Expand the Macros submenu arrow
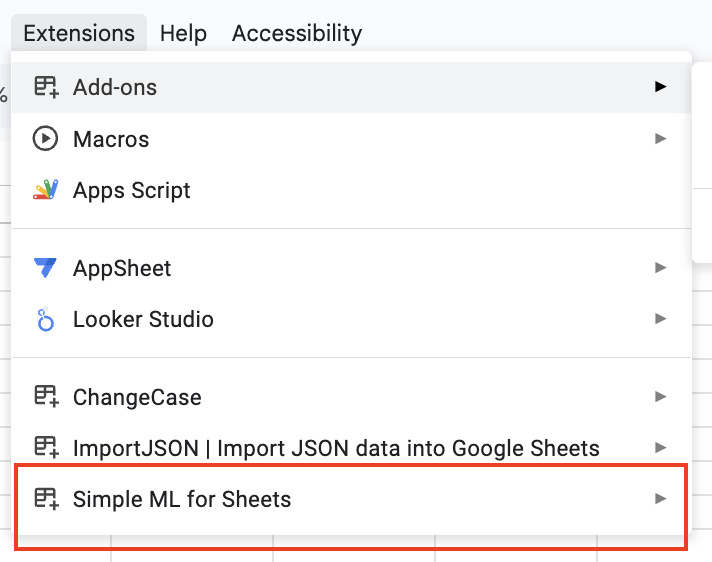This screenshot has width=712, height=562. click(660, 139)
